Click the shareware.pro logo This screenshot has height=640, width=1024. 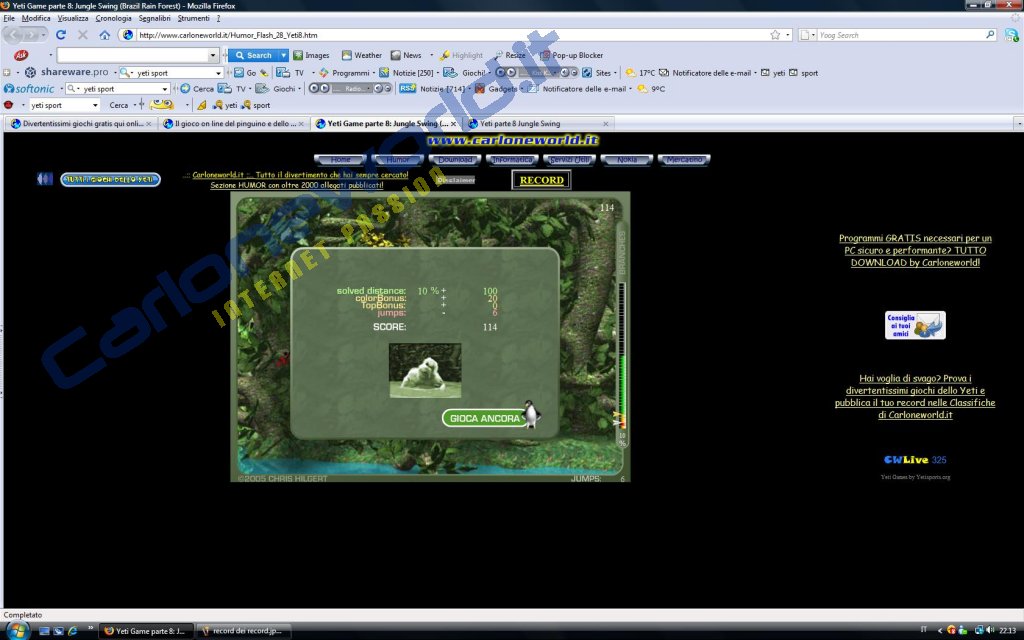click(x=67, y=72)
